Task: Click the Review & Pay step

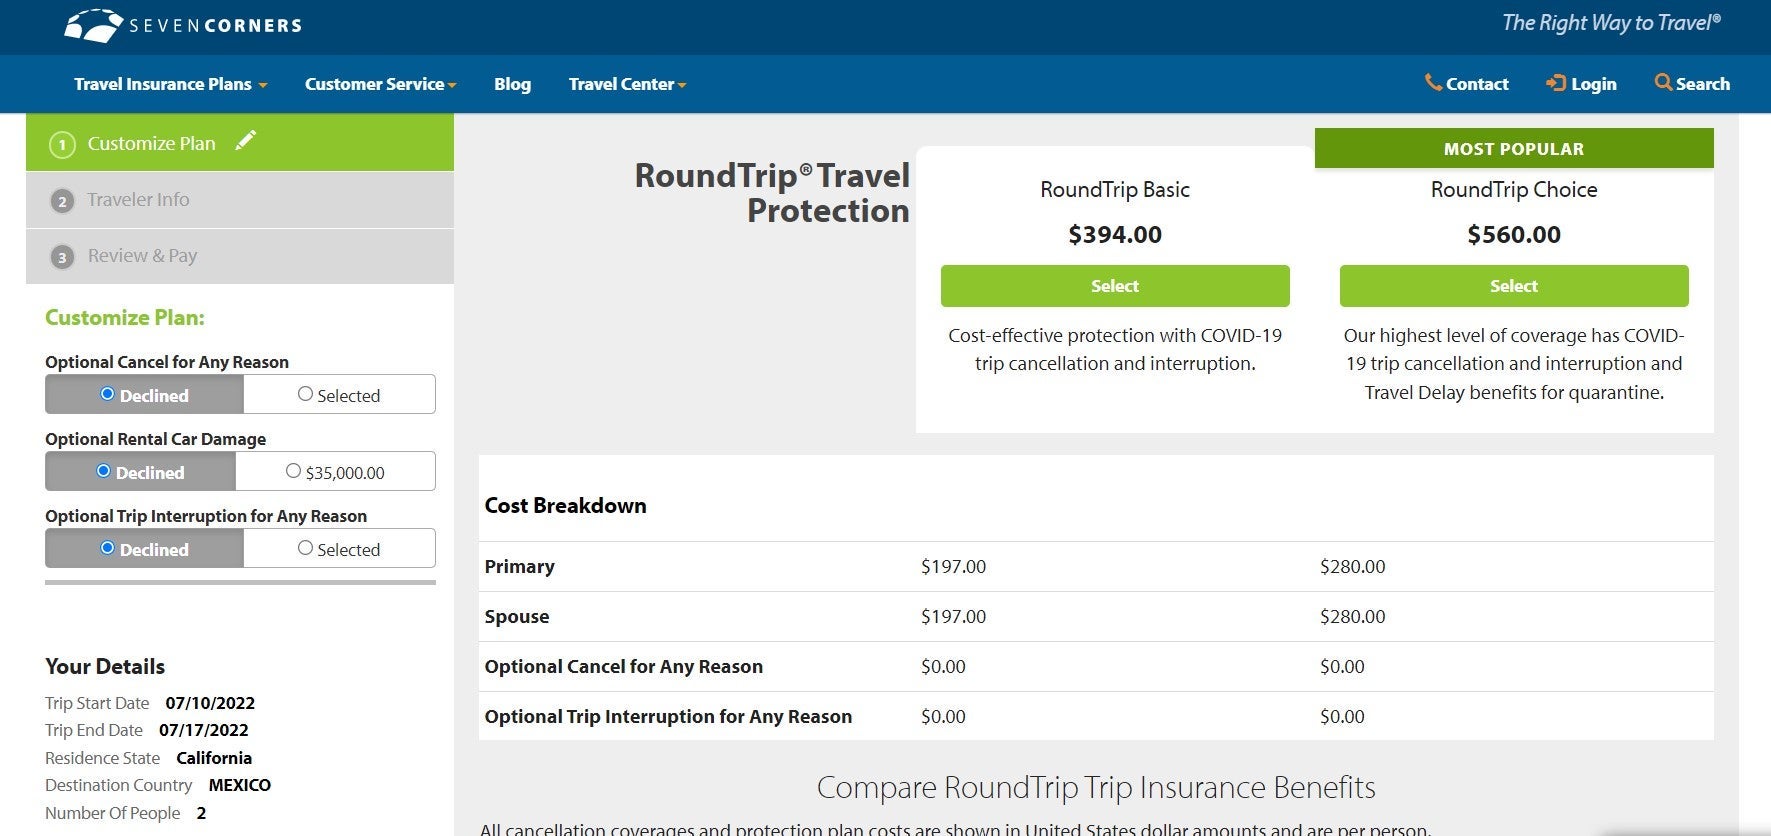Action: point(142,256)
